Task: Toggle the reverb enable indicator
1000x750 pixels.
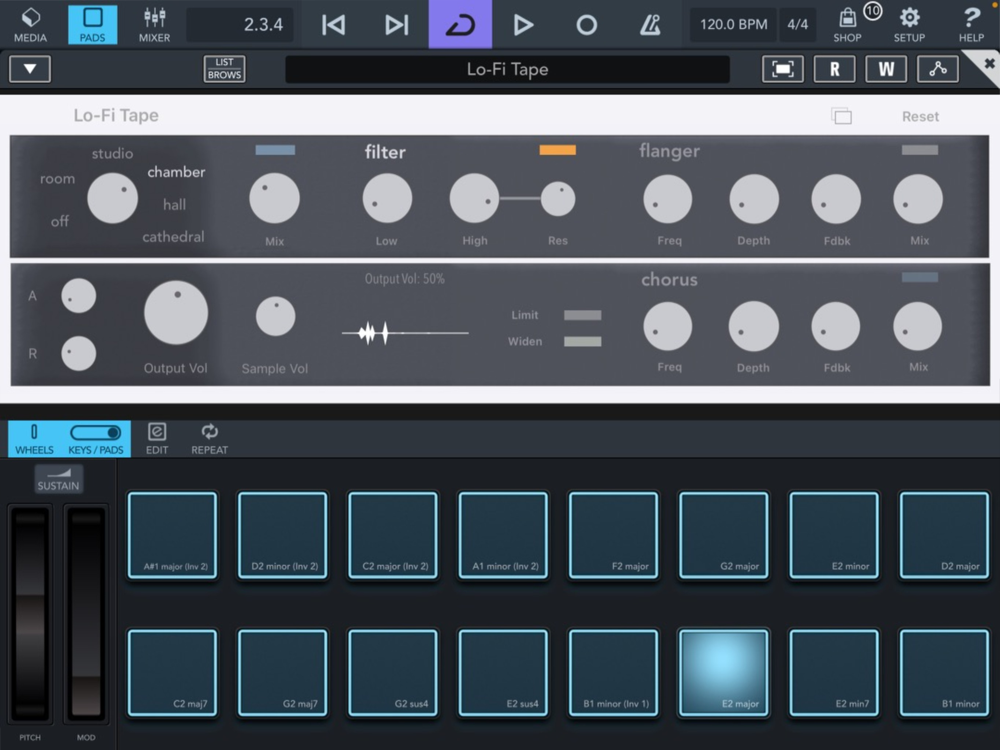Action: coord(275,150)
